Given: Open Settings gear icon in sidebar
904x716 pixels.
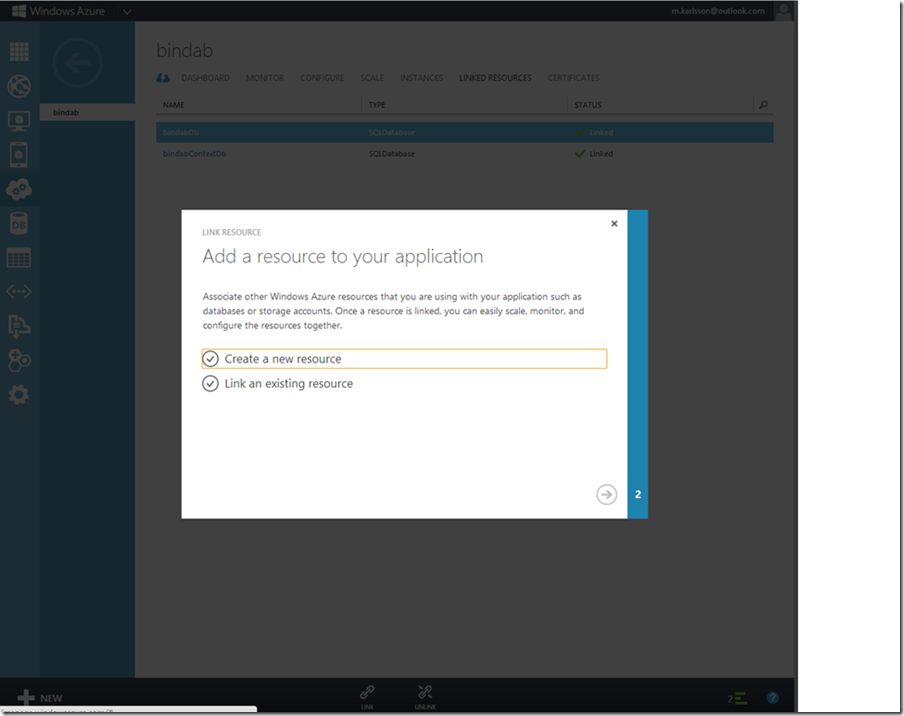Looking at the screenshot, I should [x=19, y=395].
